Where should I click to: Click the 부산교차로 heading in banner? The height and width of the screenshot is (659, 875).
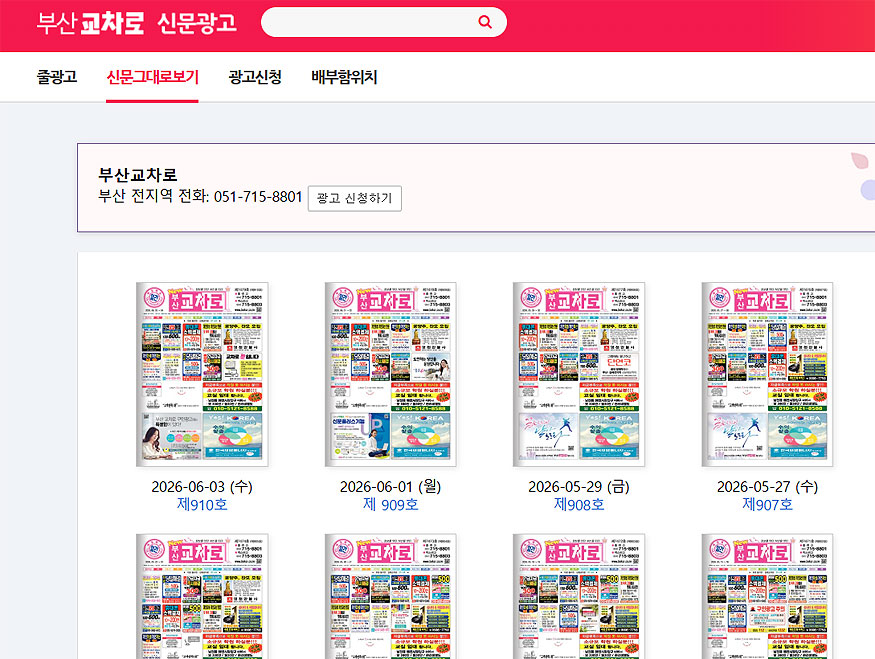(x=138, y=175)
